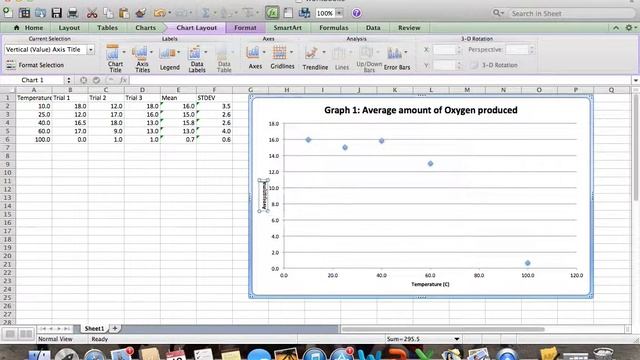Switch to the Data tab
640x360 pixels.
tap(373, 28)
